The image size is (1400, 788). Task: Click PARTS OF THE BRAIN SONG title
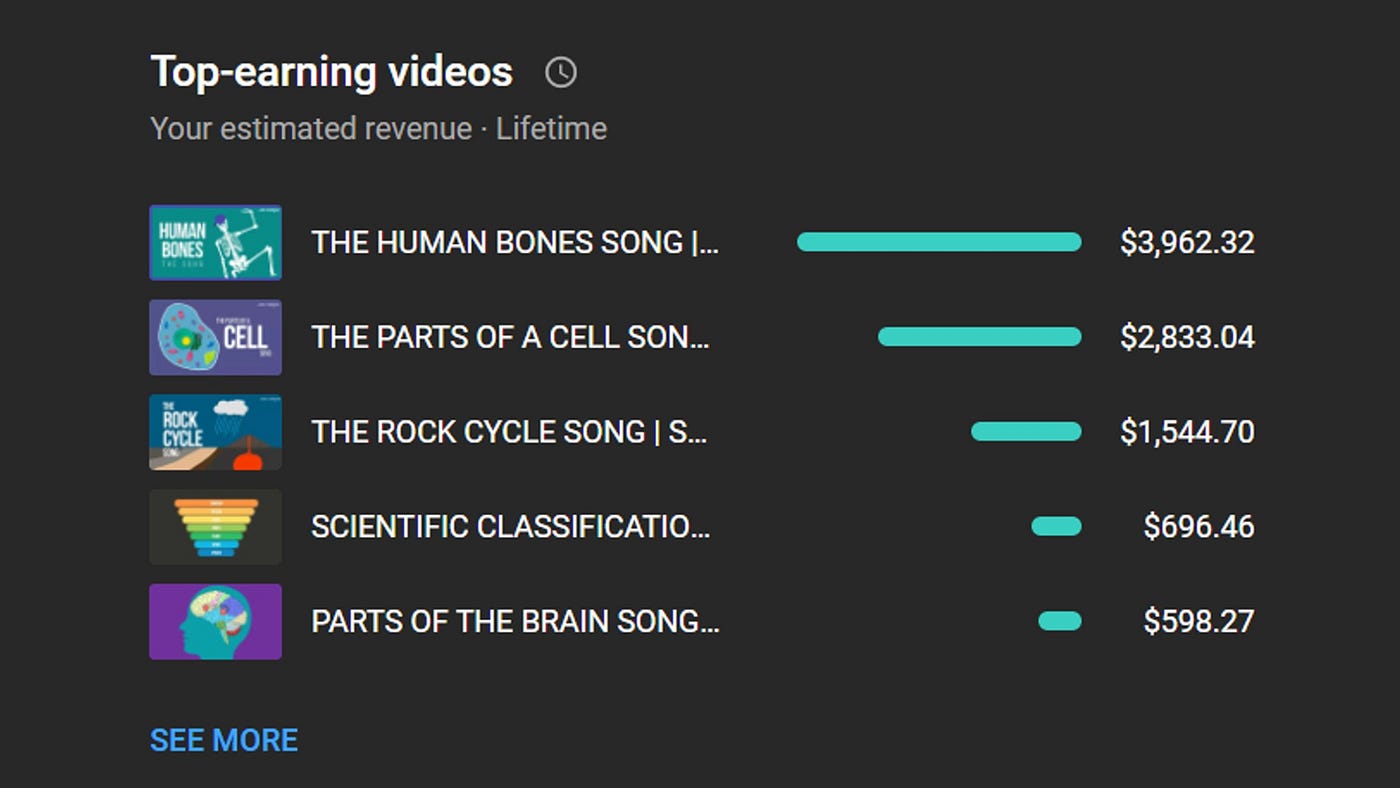coord(515,622)
